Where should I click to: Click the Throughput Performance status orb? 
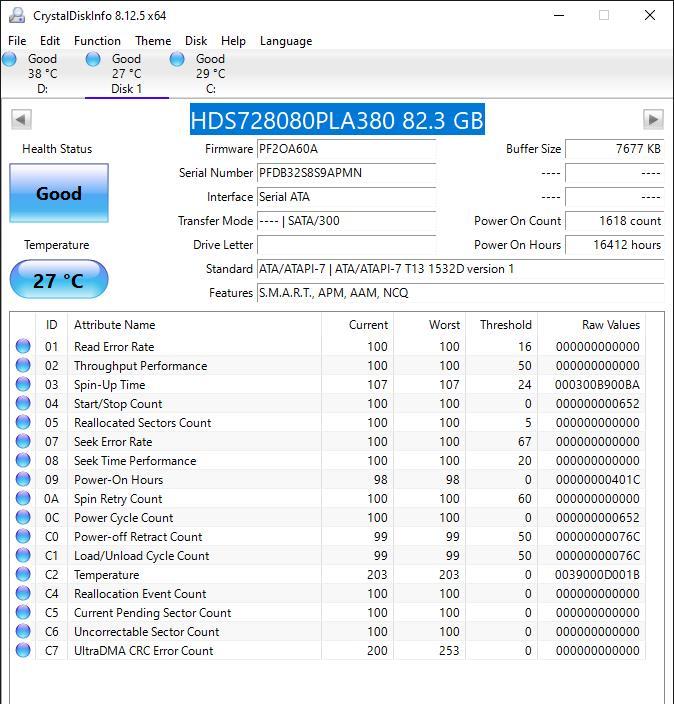pos(23,365)
